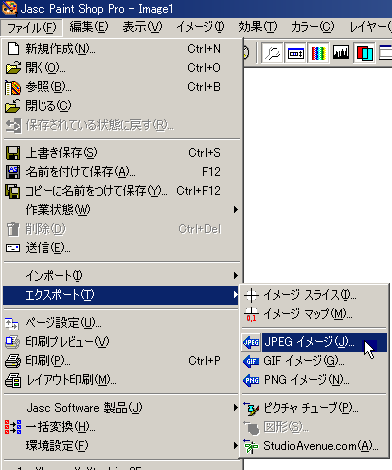
Task: Click the JPEG export arrow icon
Action: [251, 342]
